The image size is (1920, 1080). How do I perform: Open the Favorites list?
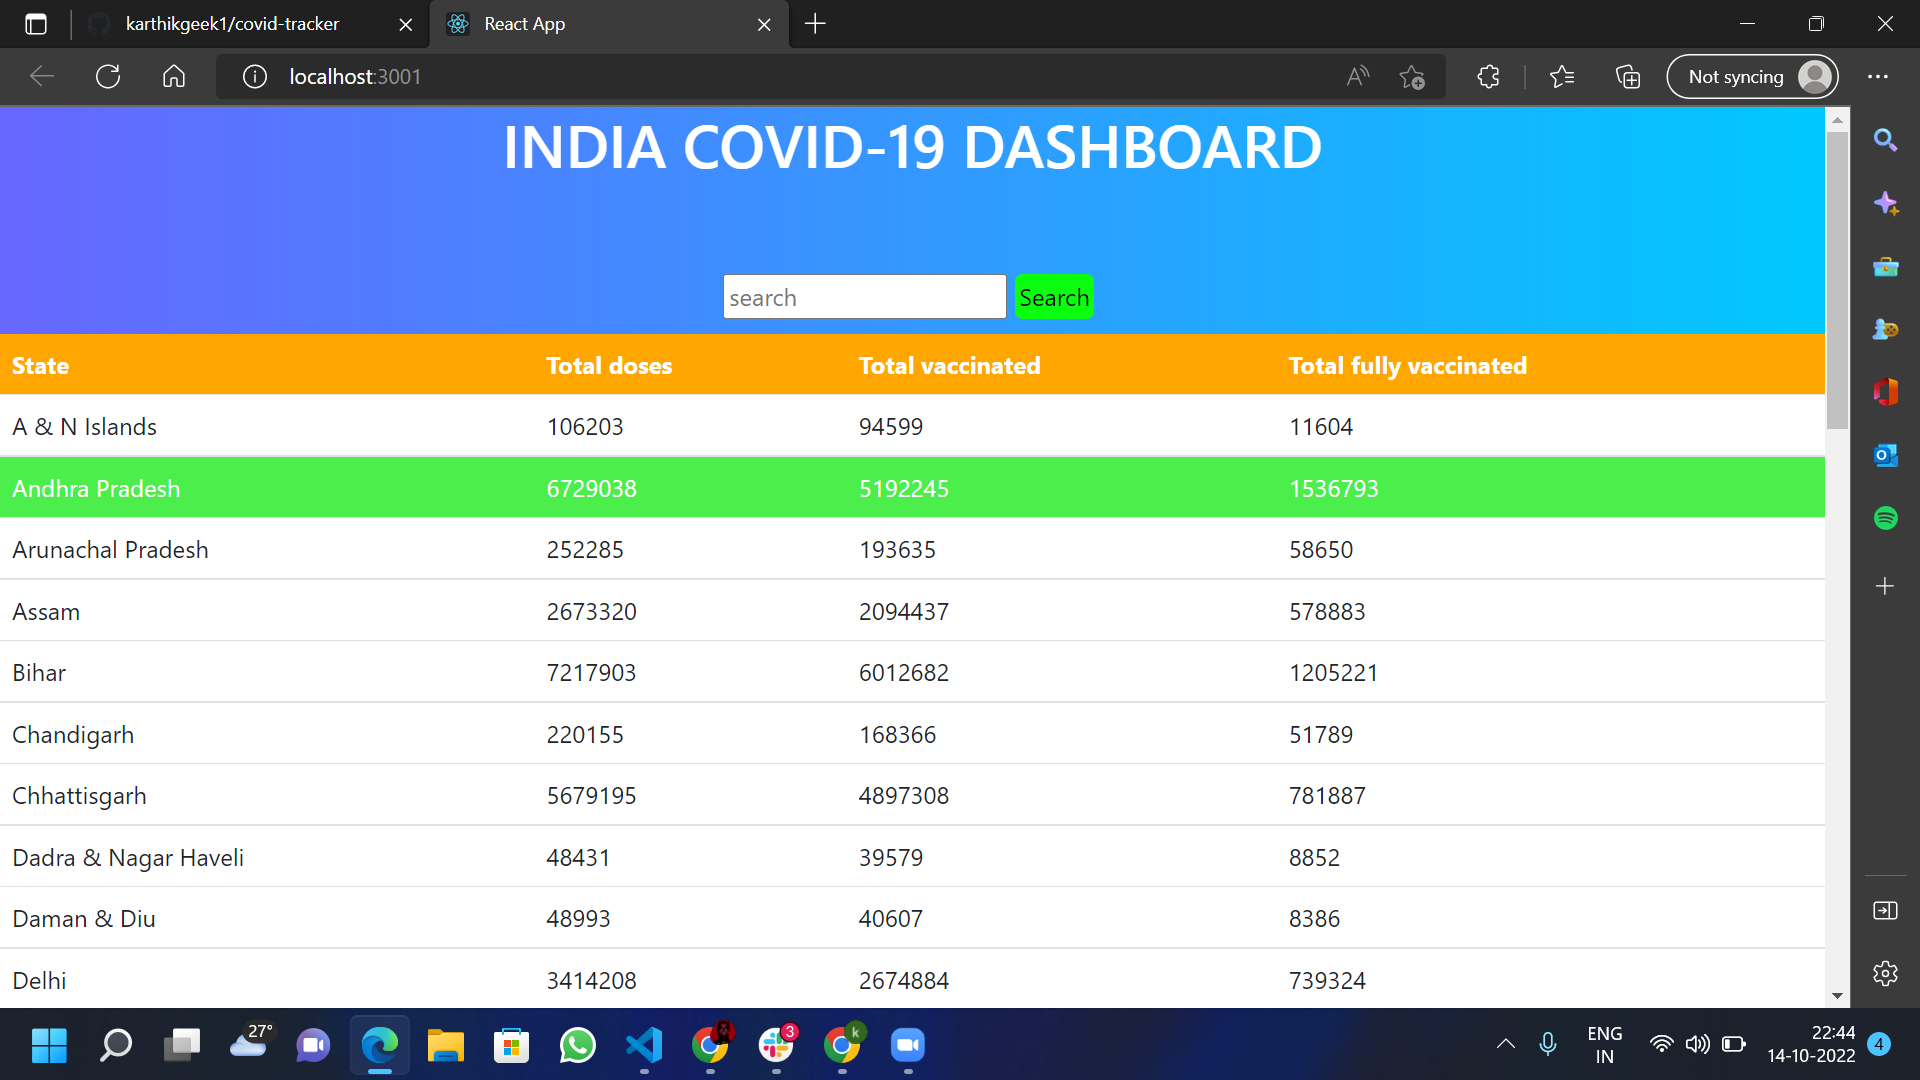[x=1562, y=76]
